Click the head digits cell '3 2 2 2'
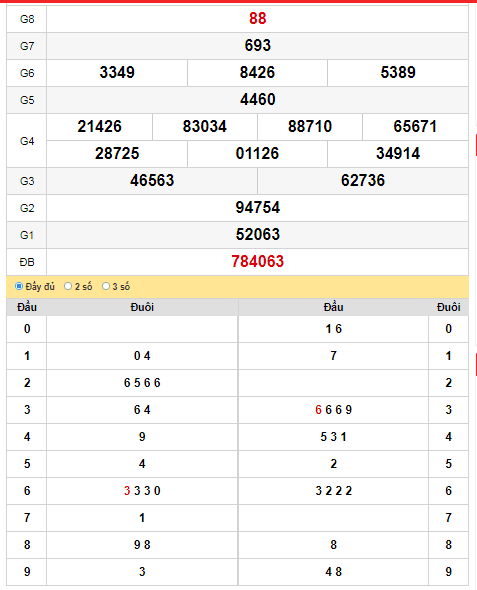This screenshot has height=590, width=477. click(x=334, y=491)
